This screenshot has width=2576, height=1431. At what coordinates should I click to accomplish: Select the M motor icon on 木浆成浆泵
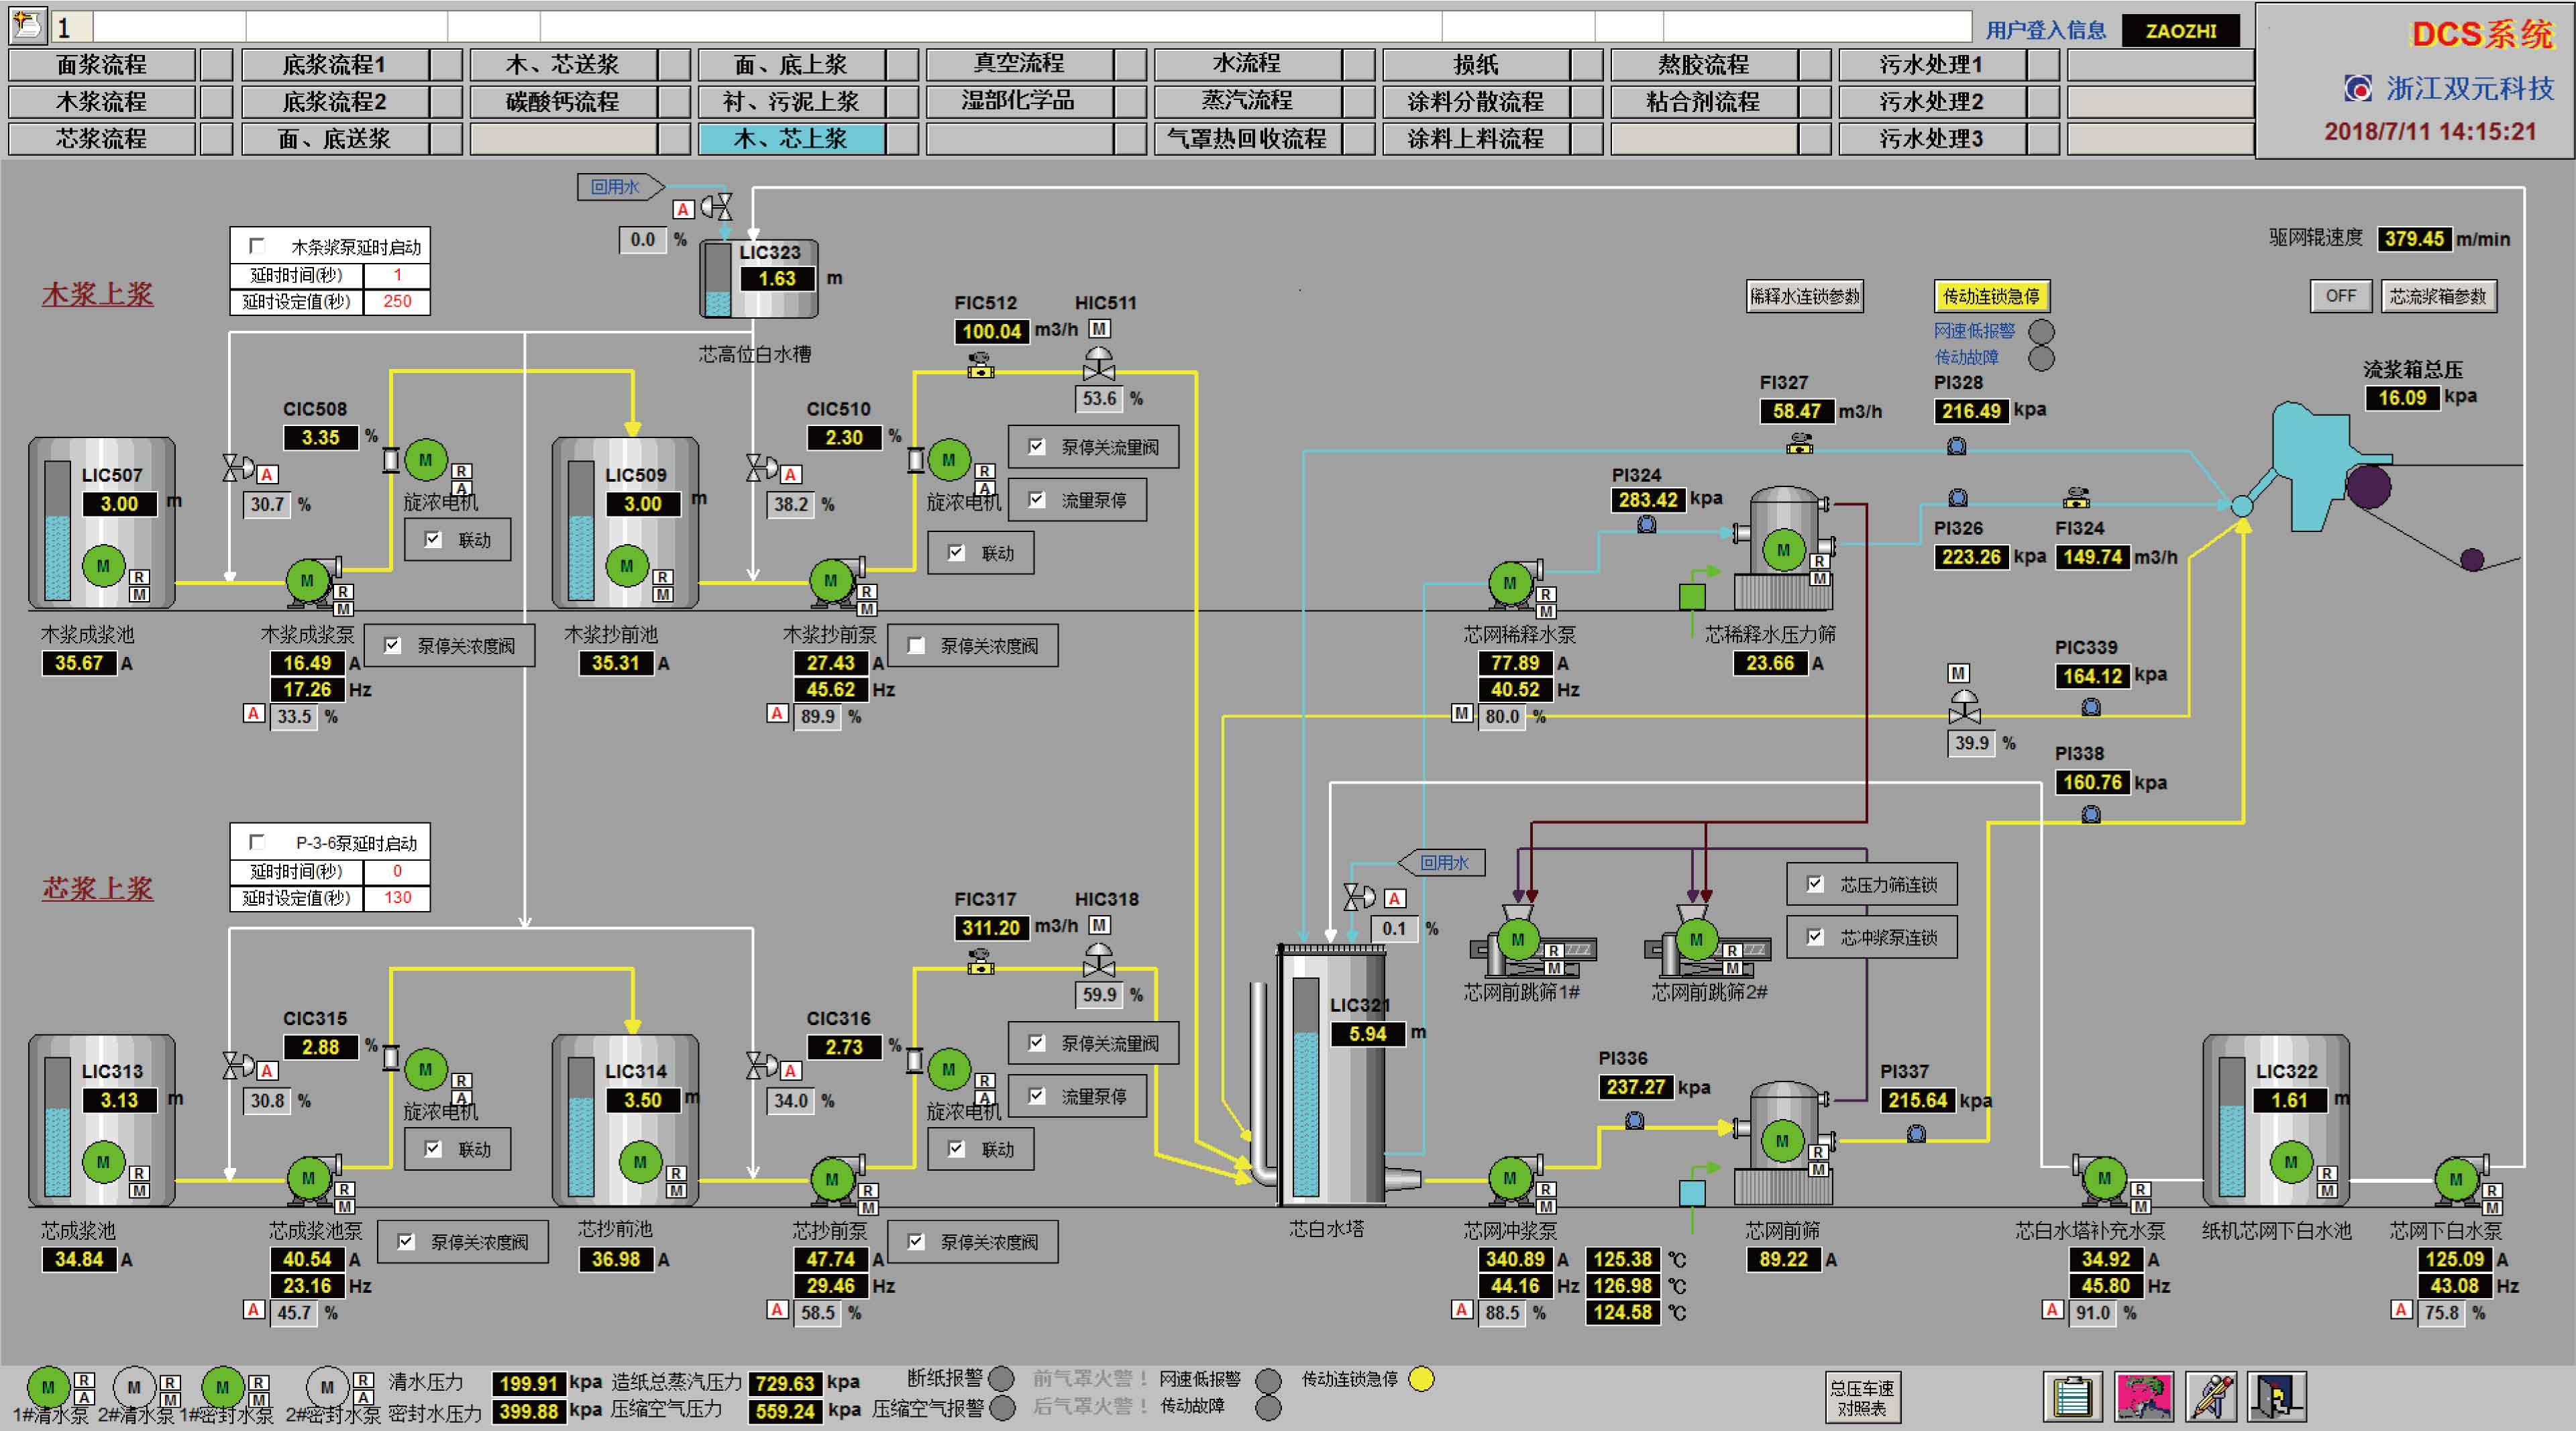pos(307,580)
